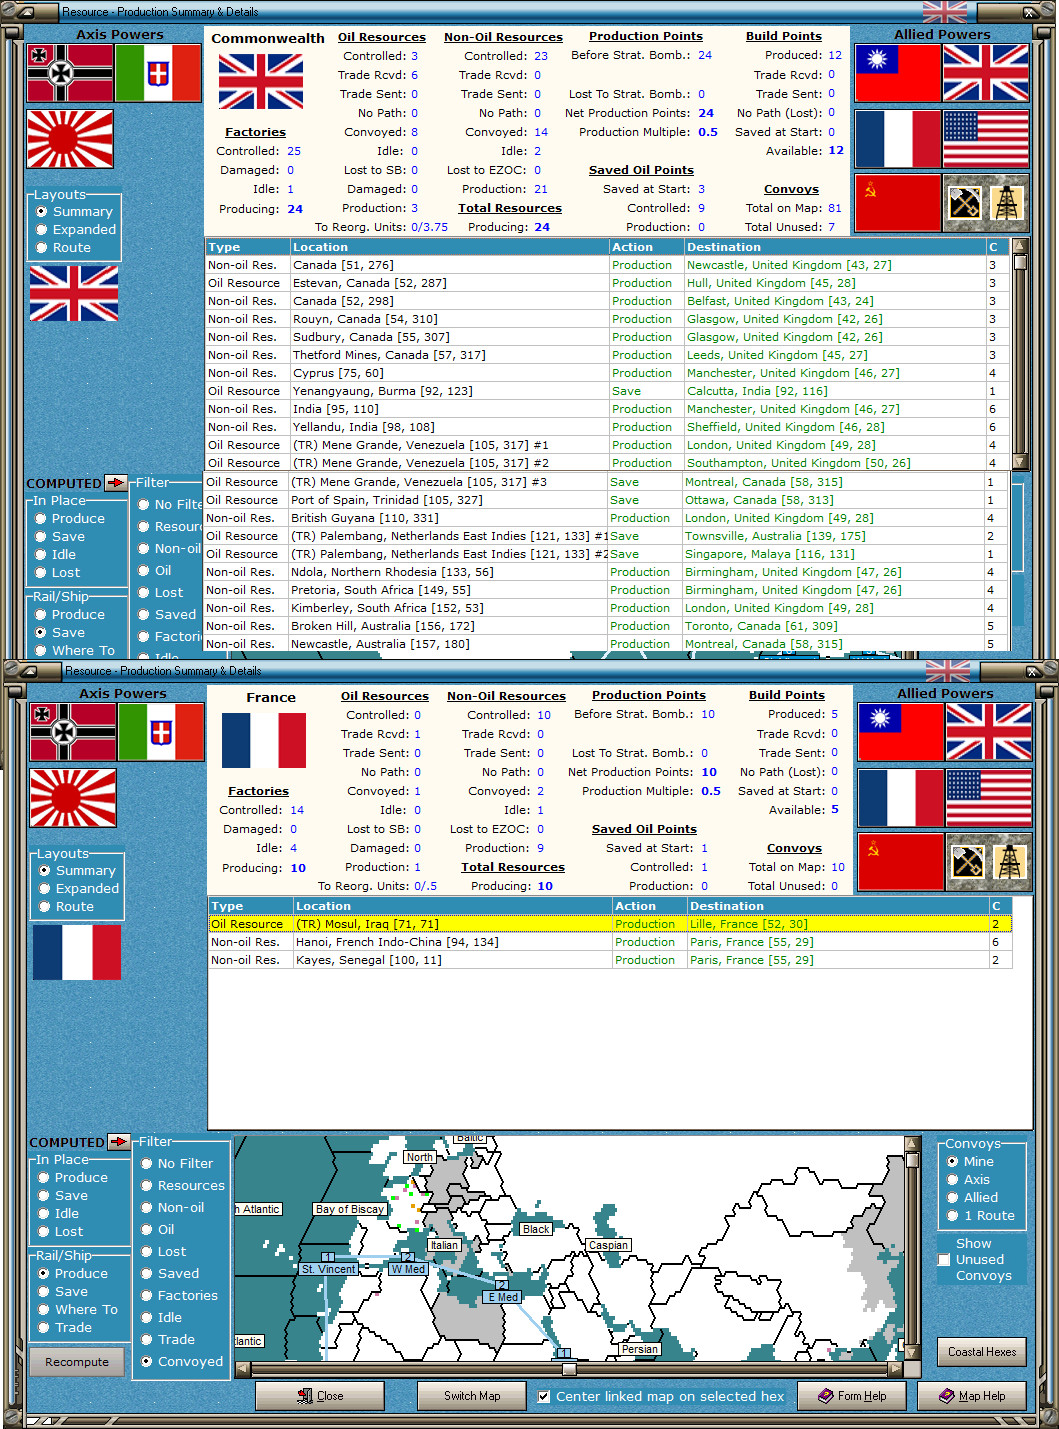Viewport: 1059px width, 1429px height.
Task: Sort by the Action column in the top window
Action: point(646,247)
